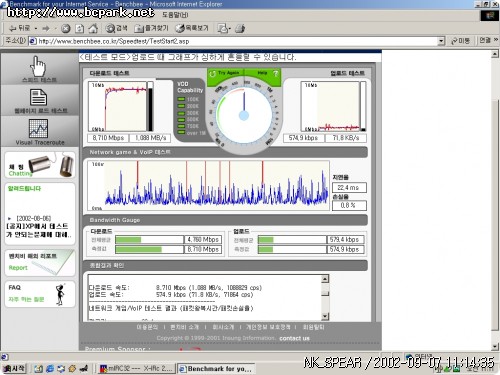The width and height of the screenshot is (500, 375).
Task: Expand the address bar dropdown arrow
Action: point(441,41)
